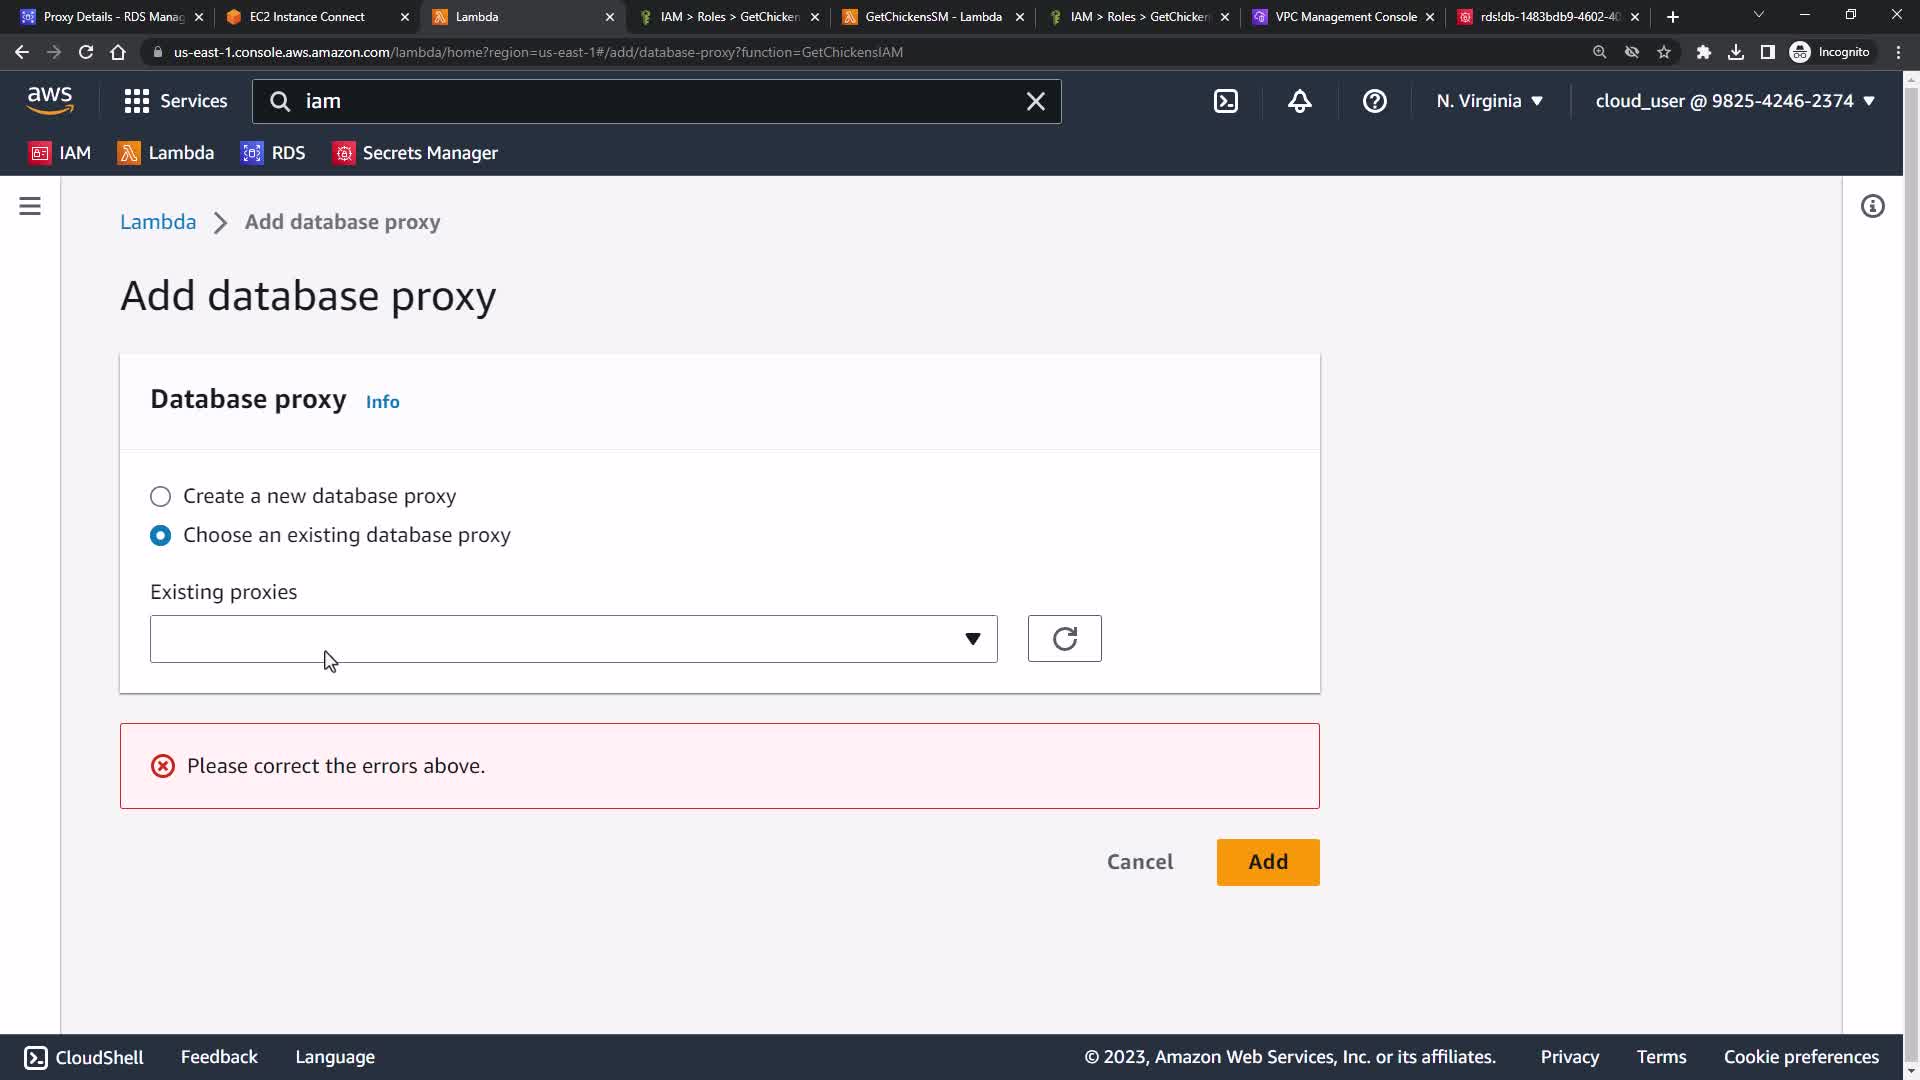Open the N. Virginia region dropdown
Screen dimensions: 1920x1080
point(1489,101)
